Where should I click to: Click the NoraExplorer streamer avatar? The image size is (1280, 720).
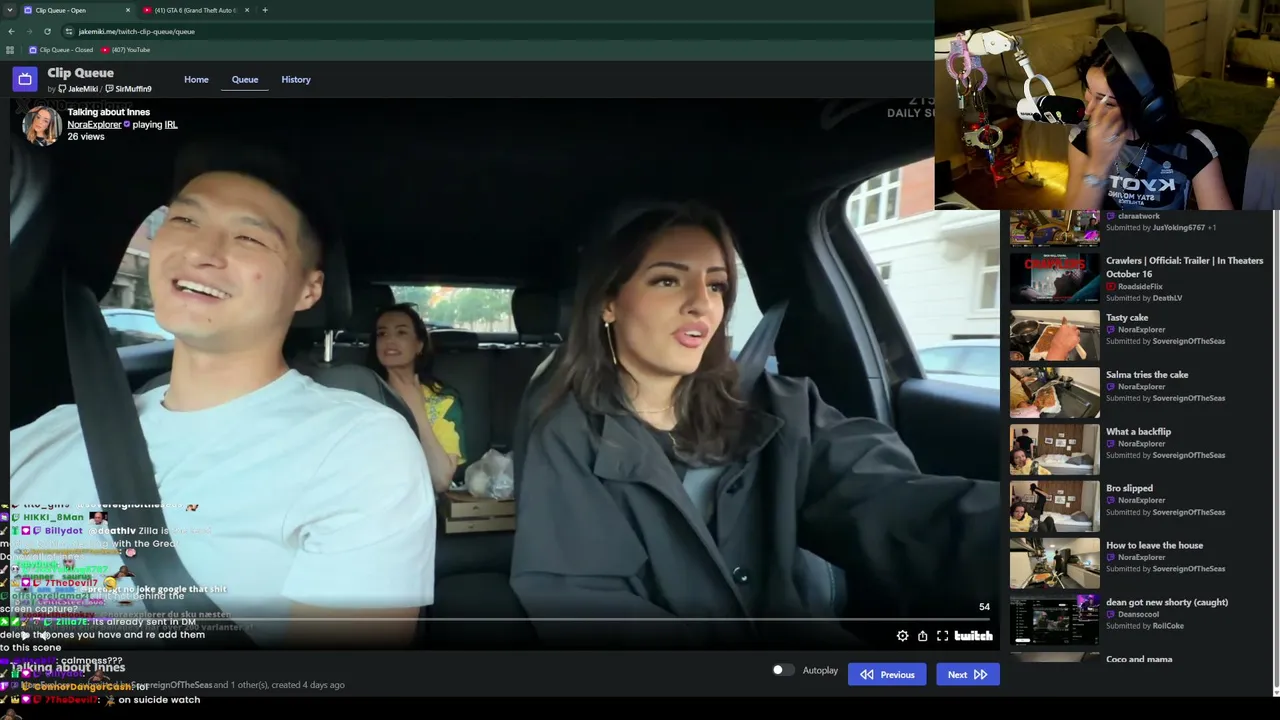[x=42, y=126]
